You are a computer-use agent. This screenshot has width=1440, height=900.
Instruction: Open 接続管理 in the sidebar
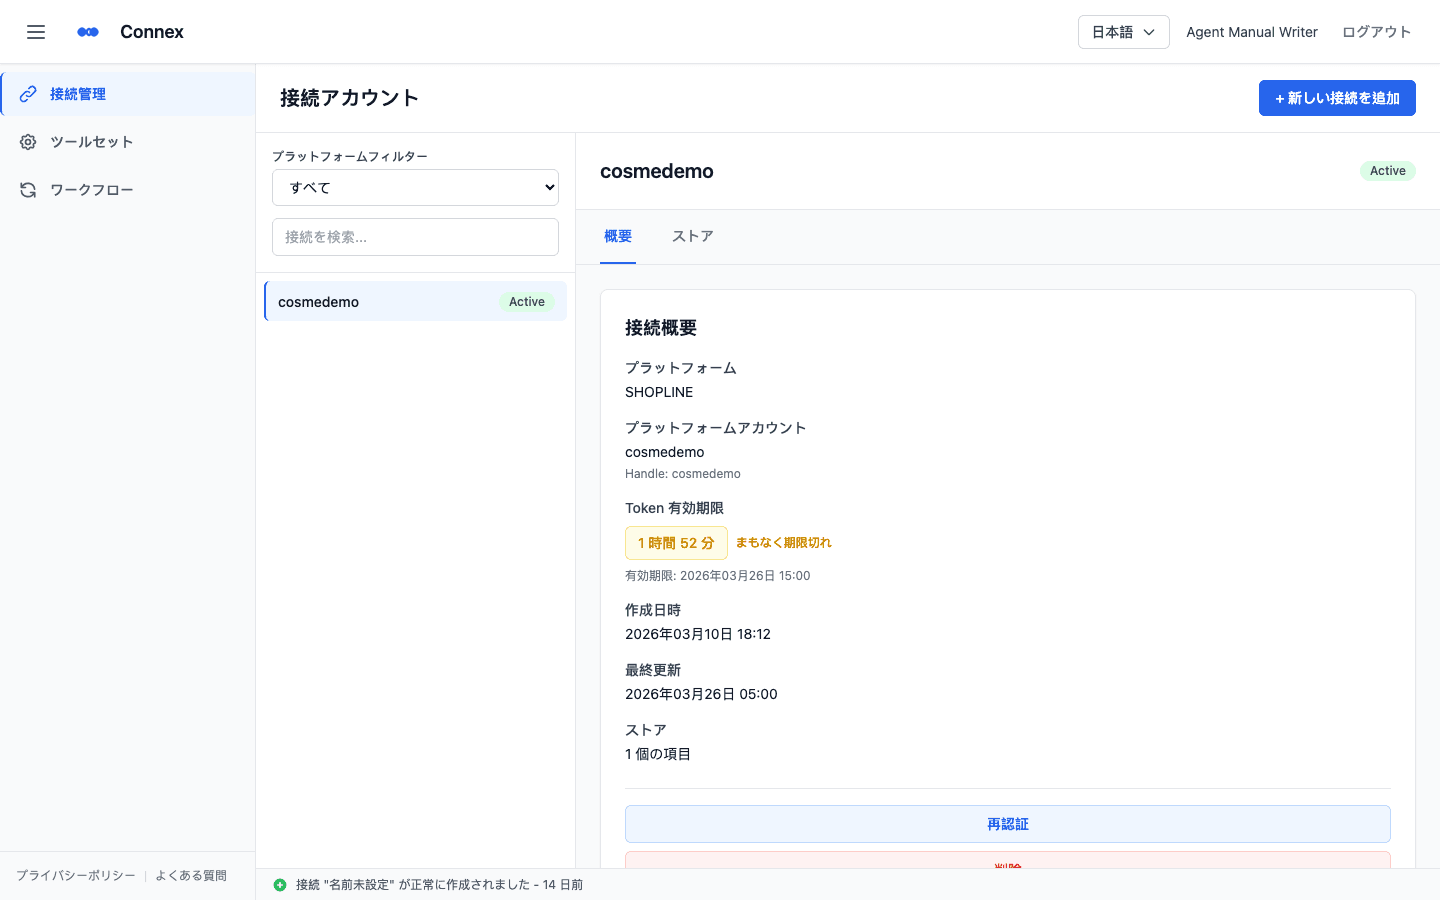128,94
